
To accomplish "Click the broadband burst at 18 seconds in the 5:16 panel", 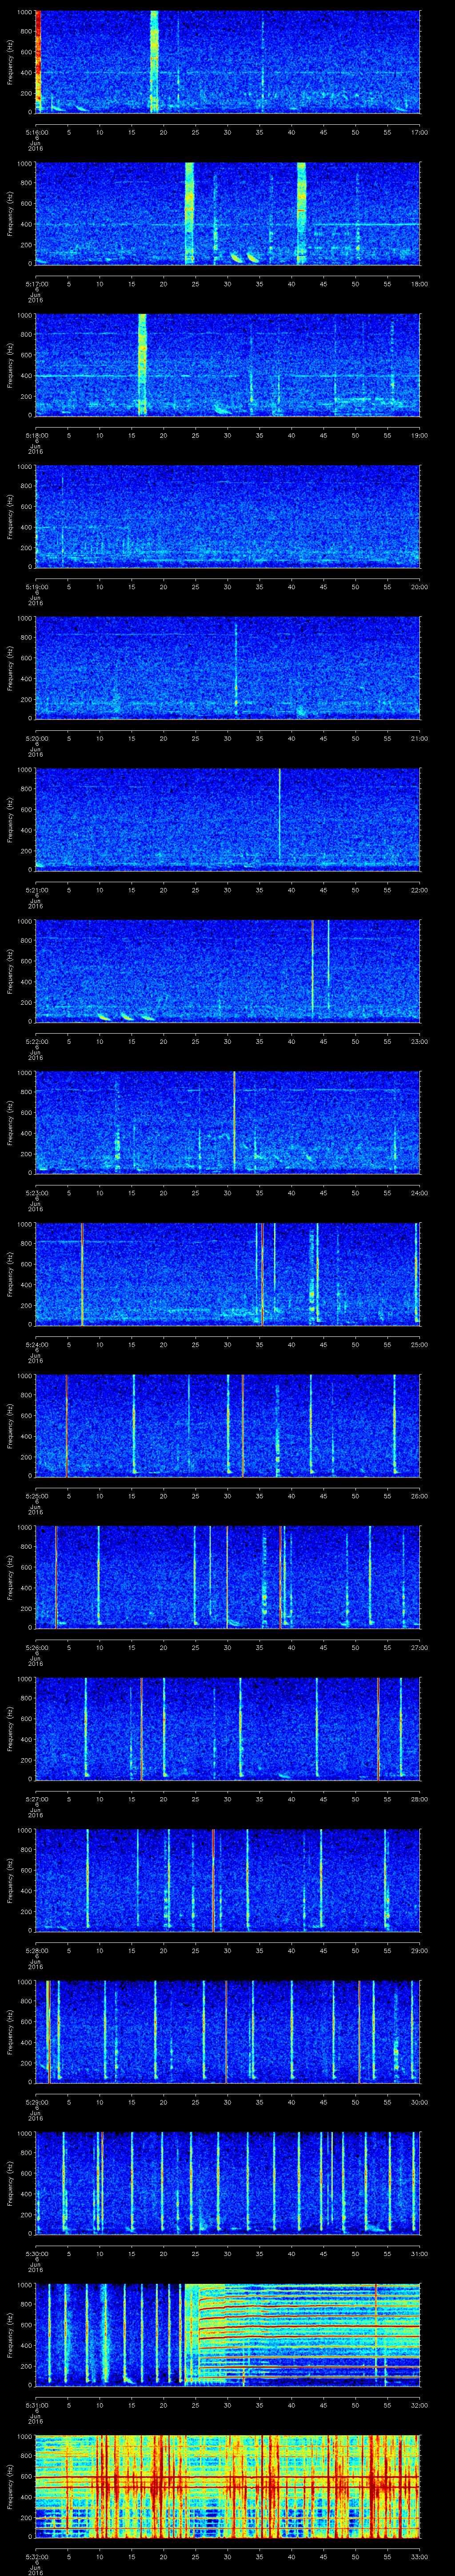I will [154, 61].
